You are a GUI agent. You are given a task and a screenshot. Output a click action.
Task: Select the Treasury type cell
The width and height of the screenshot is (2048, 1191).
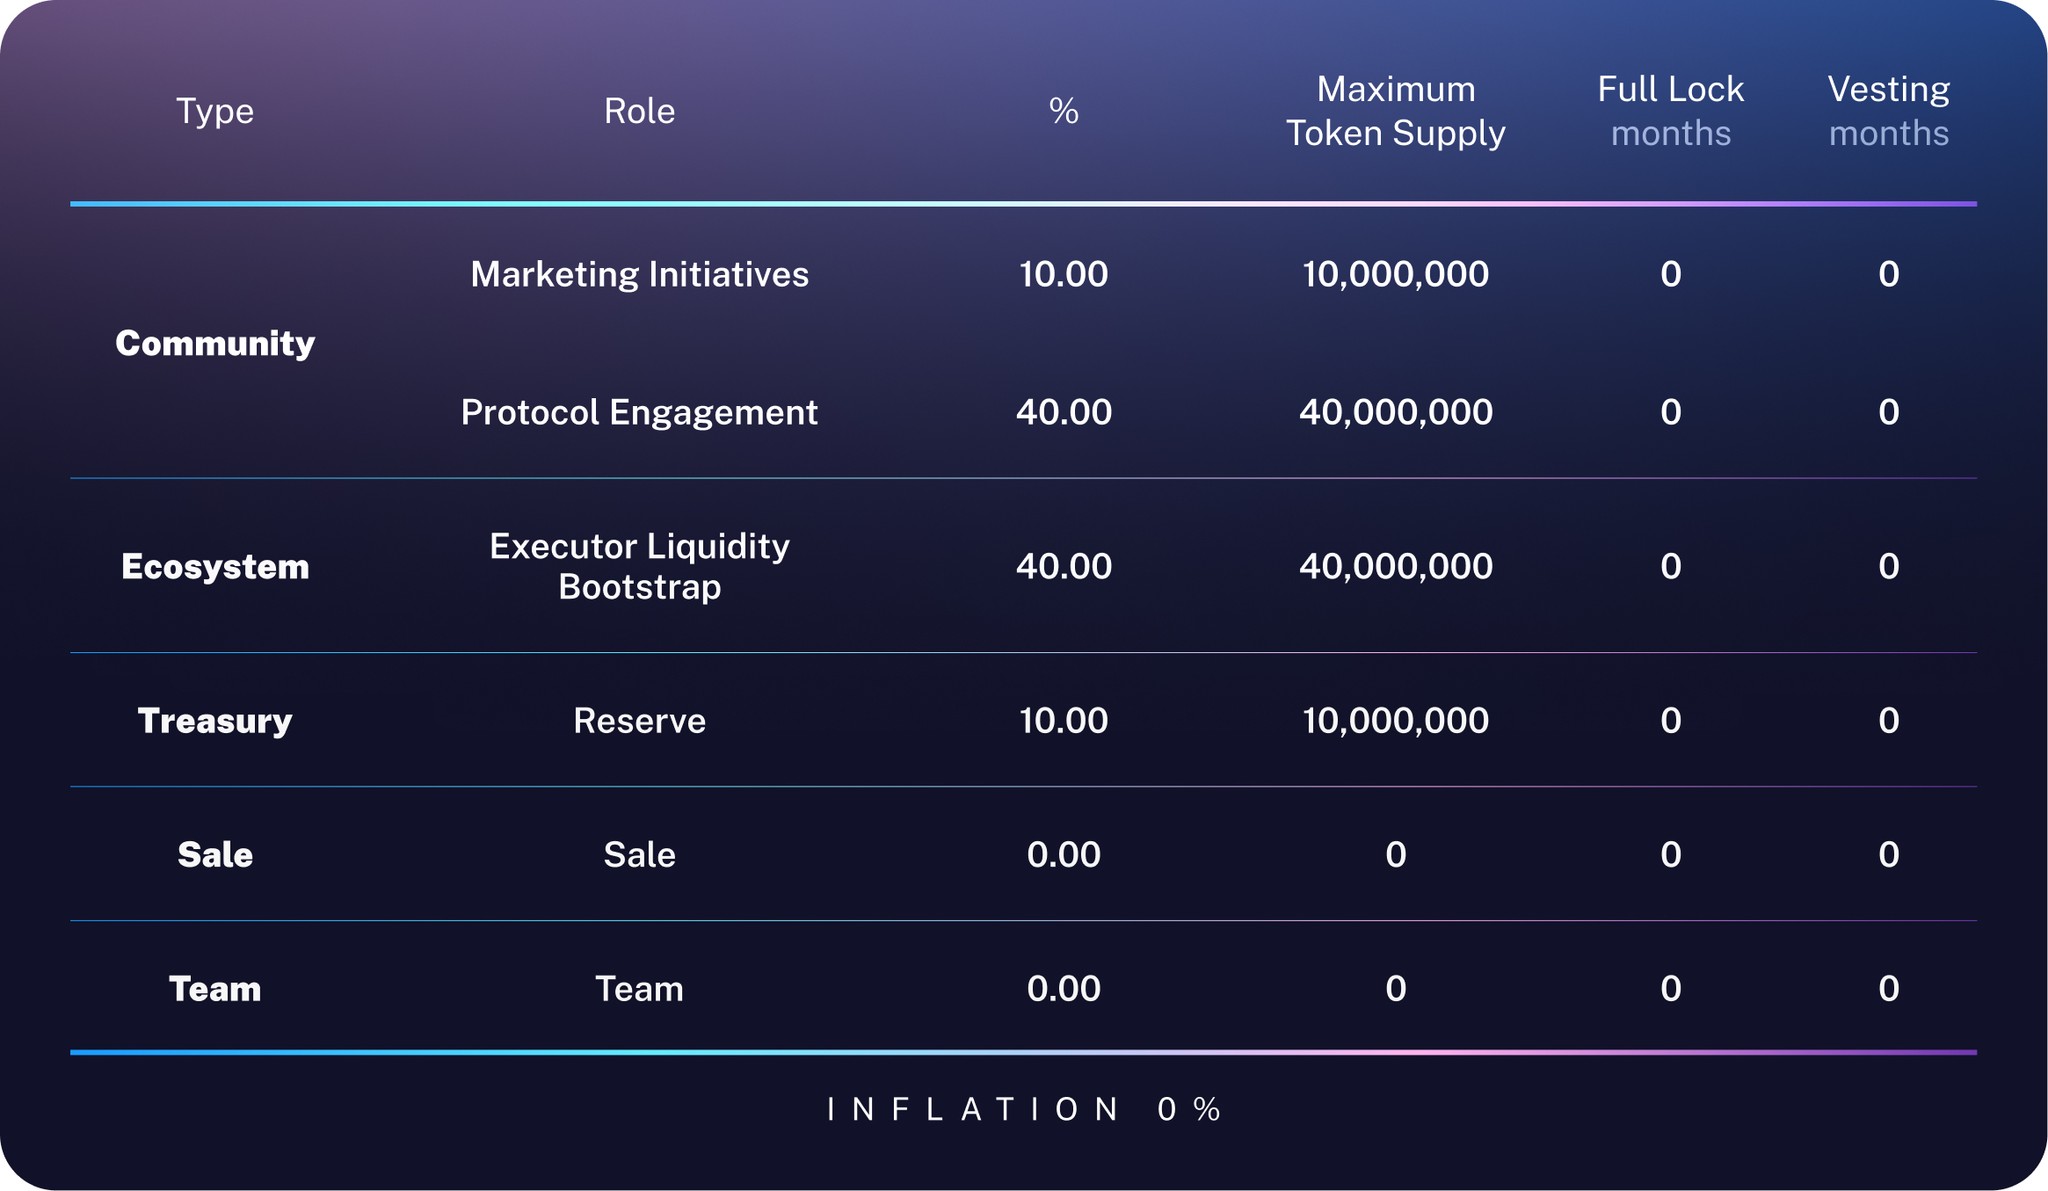[x=215, y=720]
